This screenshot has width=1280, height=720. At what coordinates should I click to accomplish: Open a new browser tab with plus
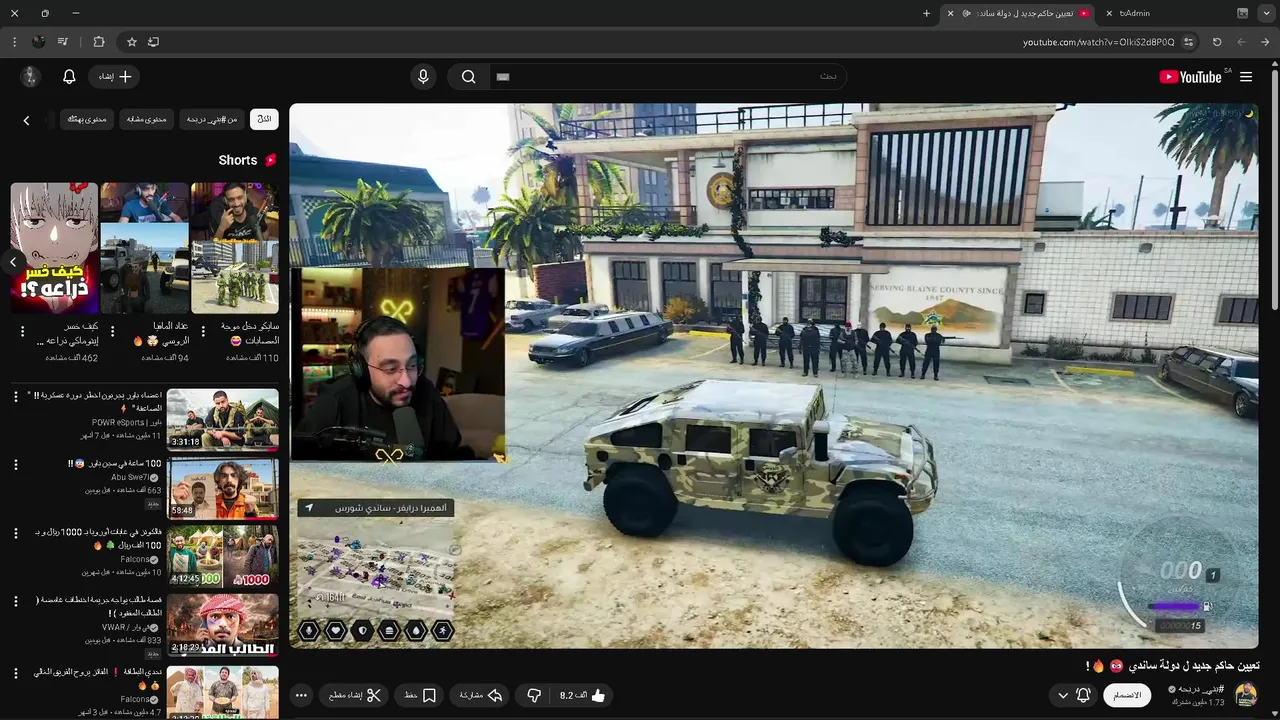click(x=926, y=13)
